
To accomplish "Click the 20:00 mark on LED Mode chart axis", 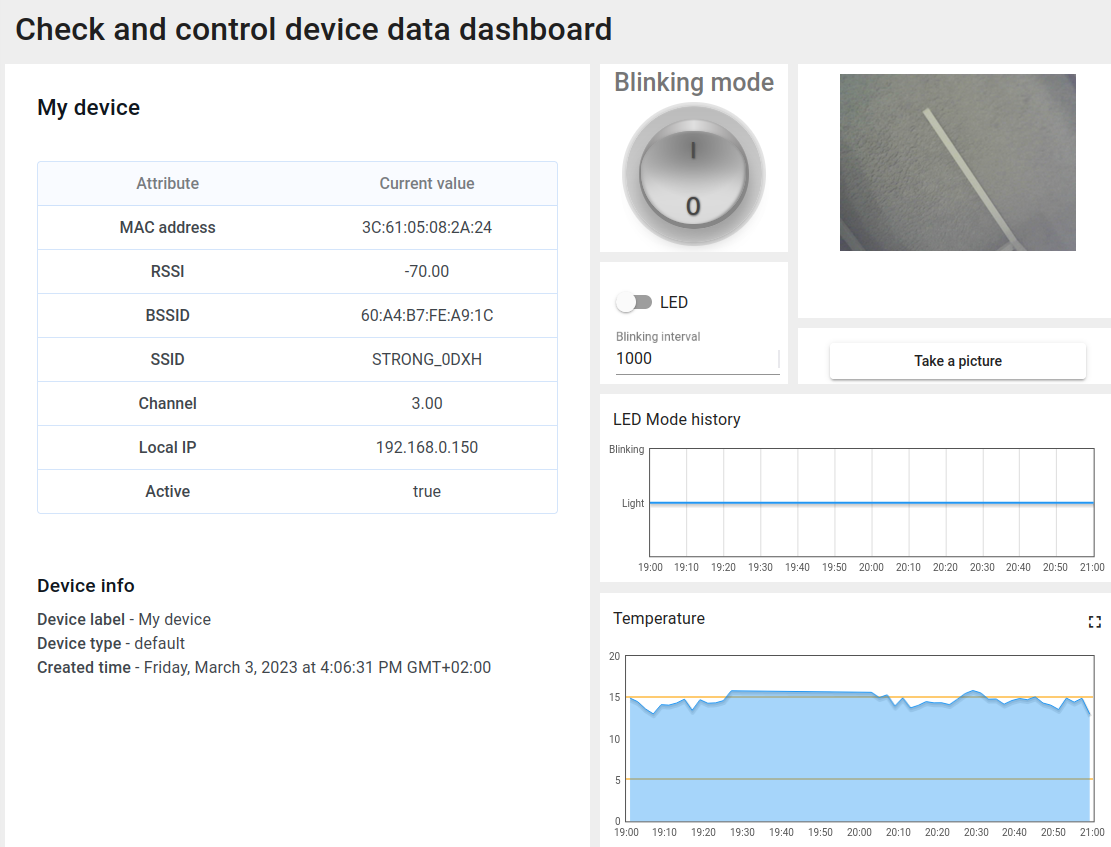I will (x=871, y=567).
